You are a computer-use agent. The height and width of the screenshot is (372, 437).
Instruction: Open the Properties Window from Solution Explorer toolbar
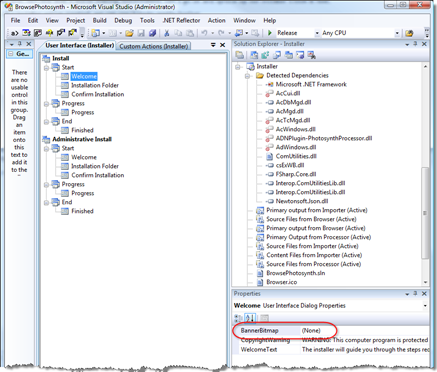coord(239,55)
